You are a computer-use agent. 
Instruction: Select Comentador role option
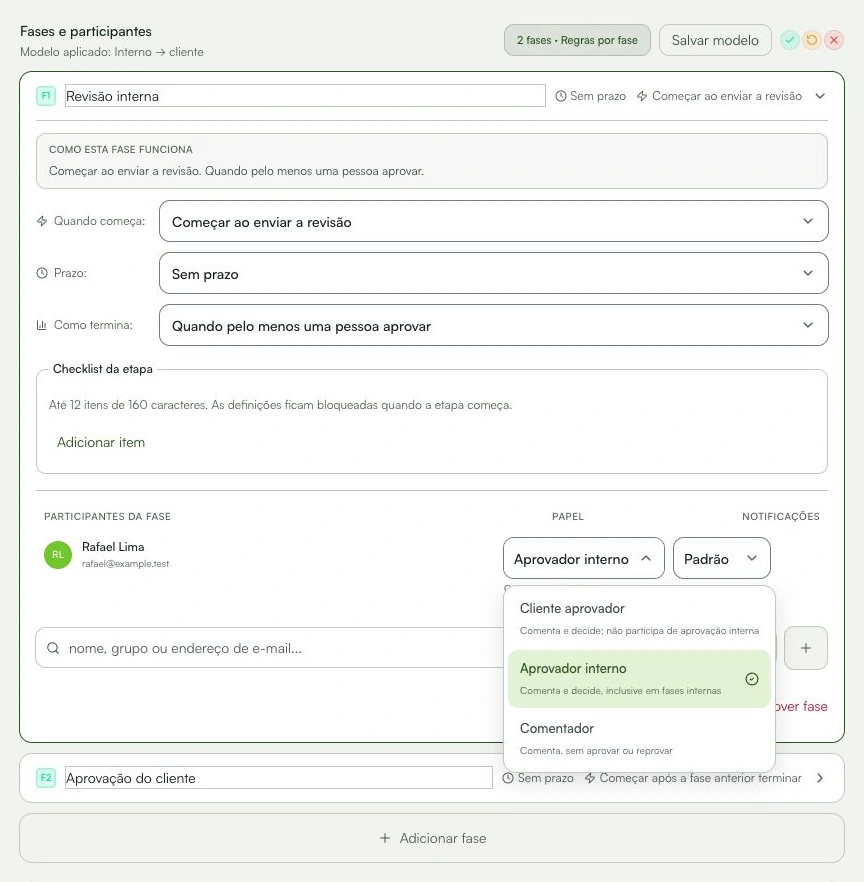pos(639,739)
